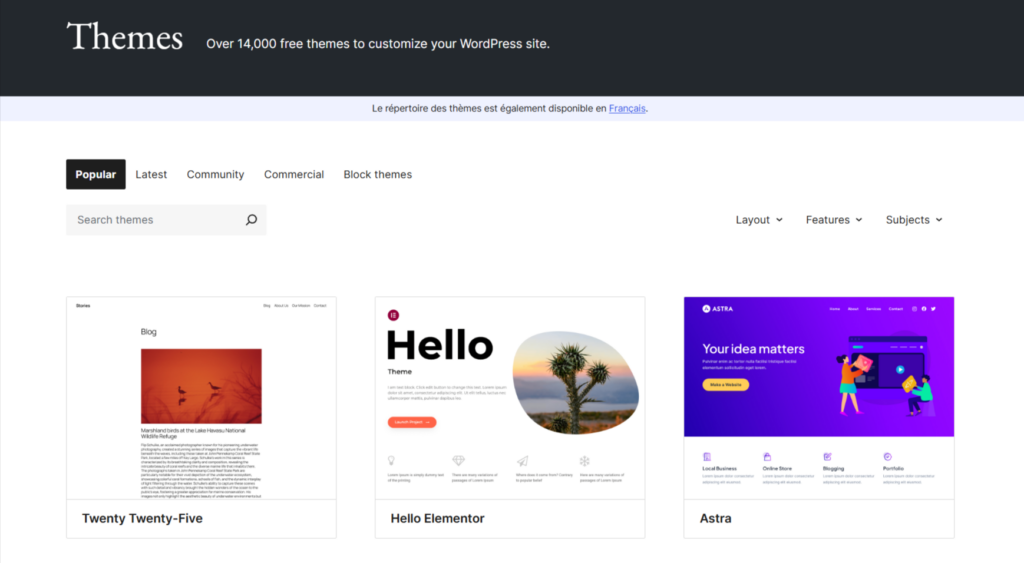Follow the Français language link
This screenshot has height=563, width=1024.
coord(627,108)
